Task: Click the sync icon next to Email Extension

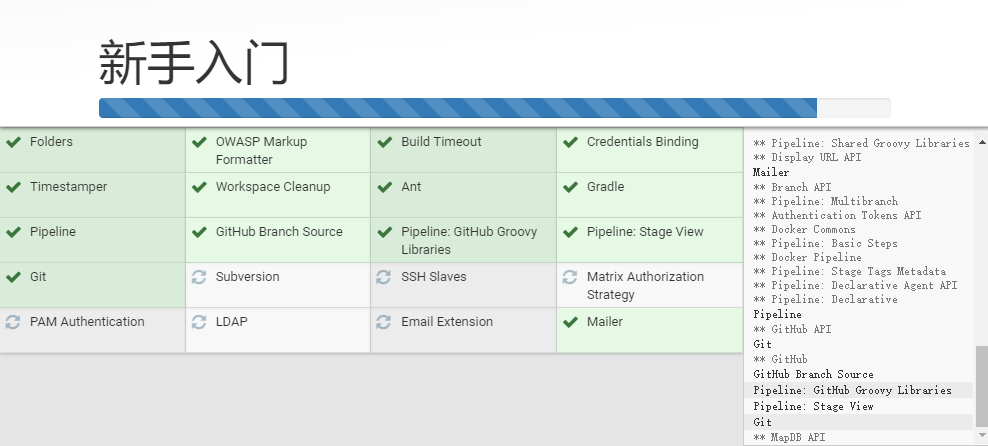Action: [384, 322]
